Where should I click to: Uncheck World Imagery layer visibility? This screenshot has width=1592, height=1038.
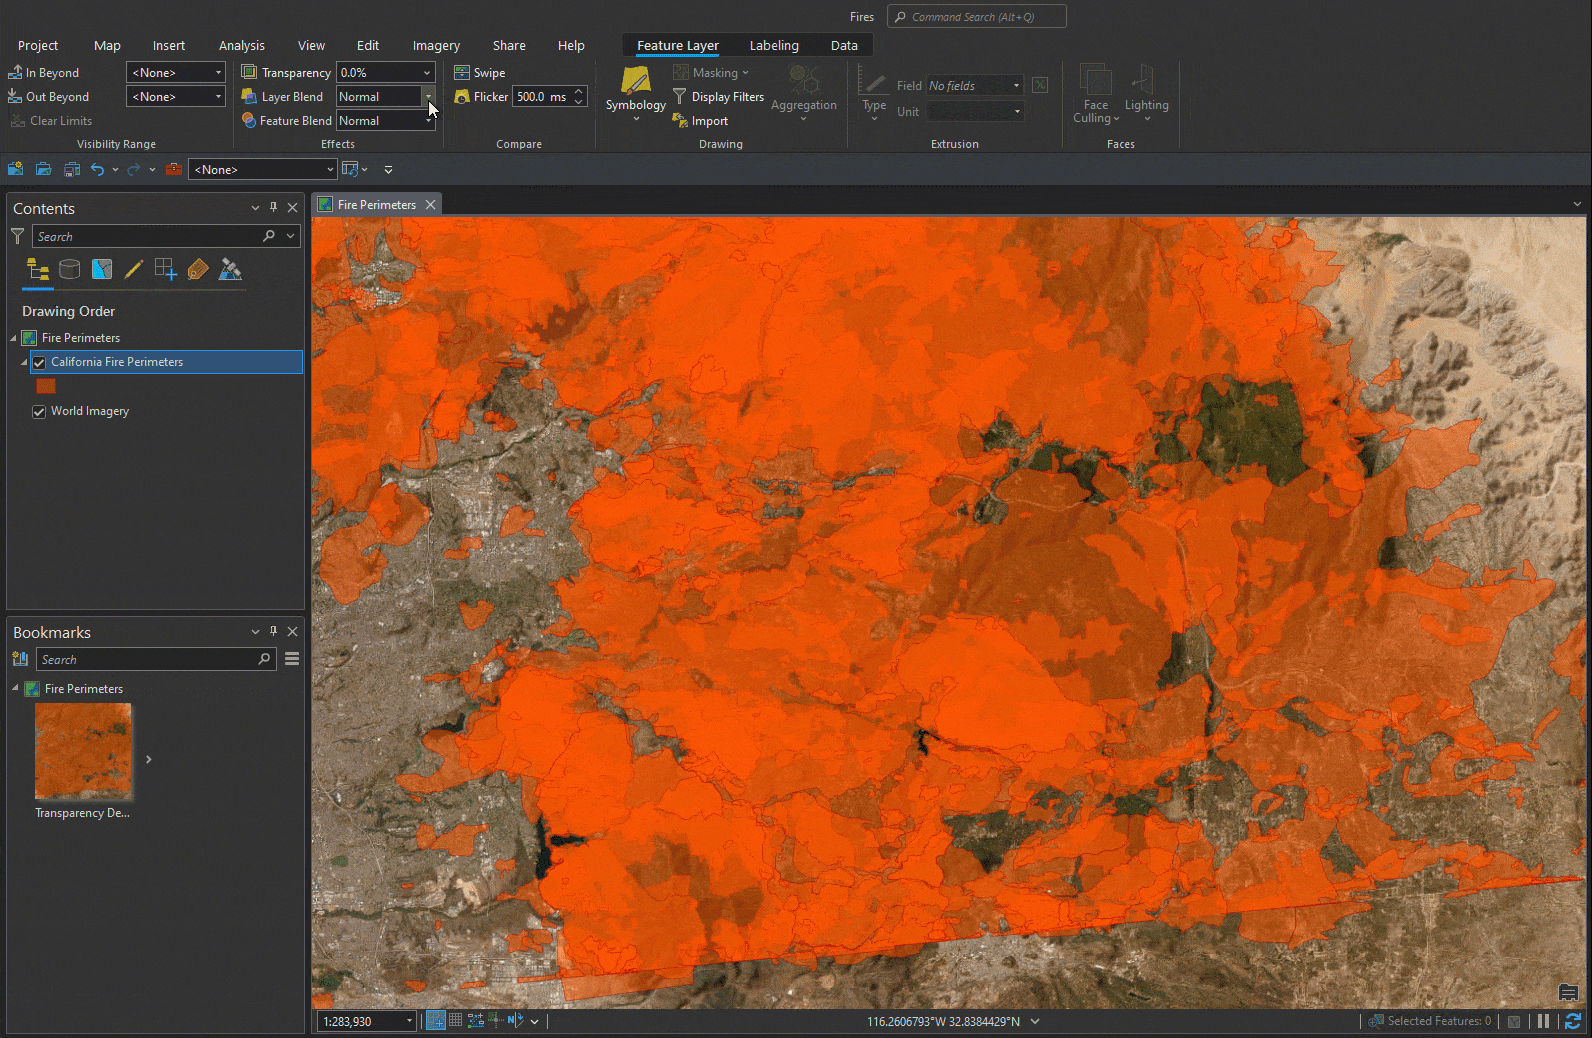[x=39, y=411]
